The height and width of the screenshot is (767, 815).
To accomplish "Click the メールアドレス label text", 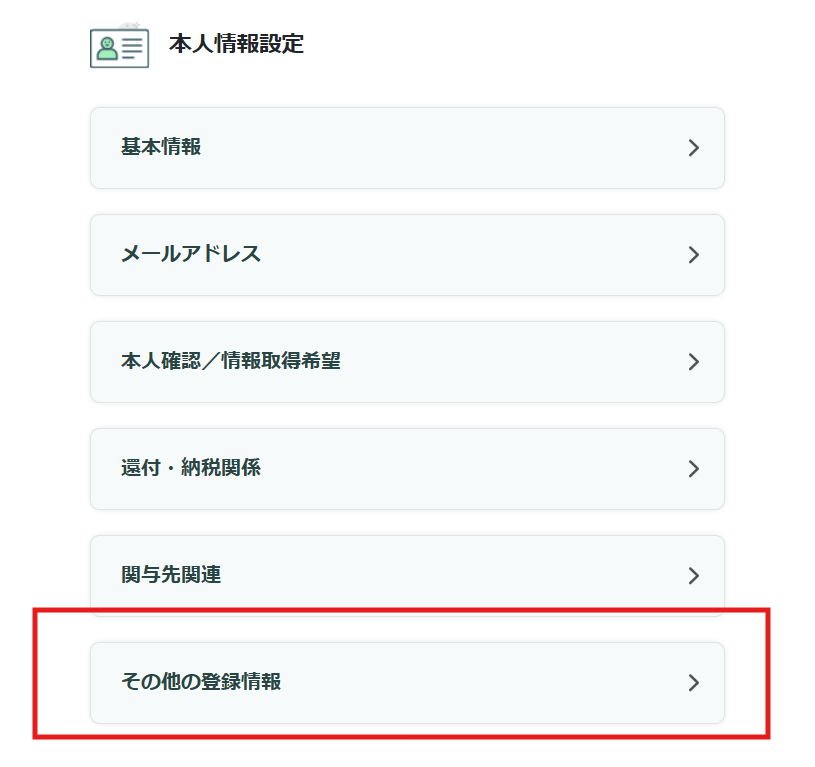I will (x=191, y=255).
